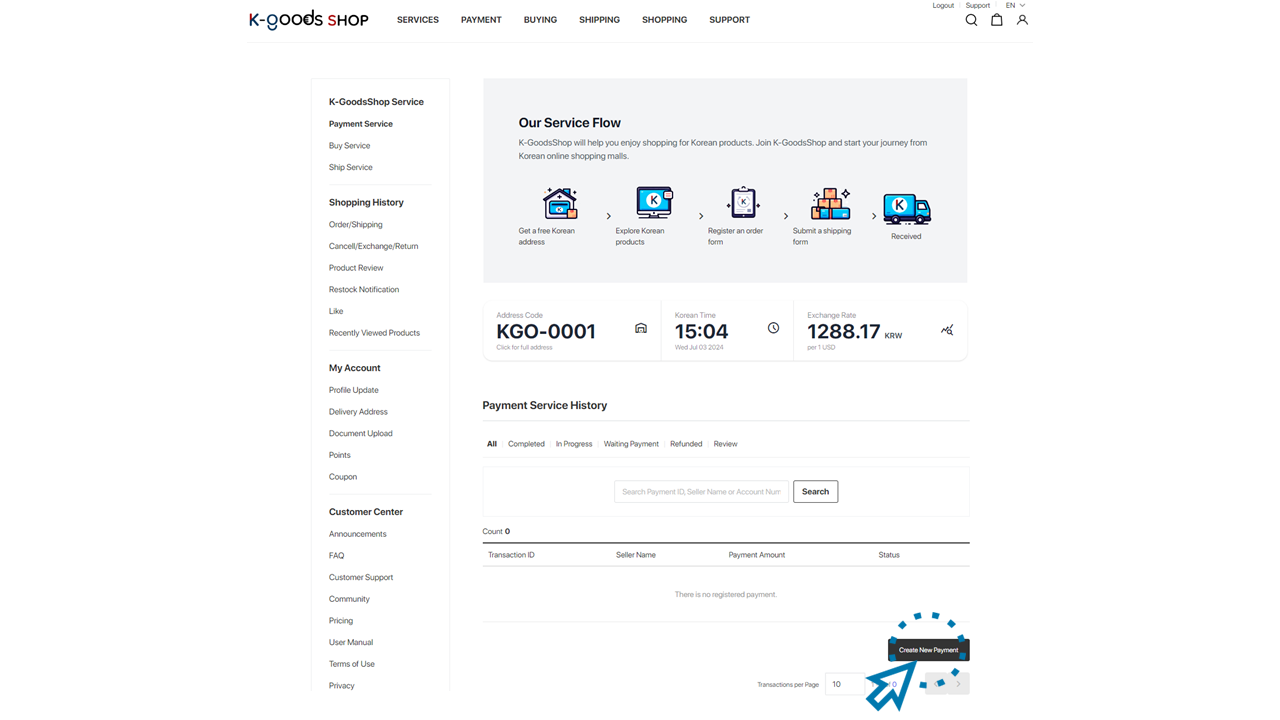Open Restock Notification in sidebar

pyautogui.click(x=364, y=290)
